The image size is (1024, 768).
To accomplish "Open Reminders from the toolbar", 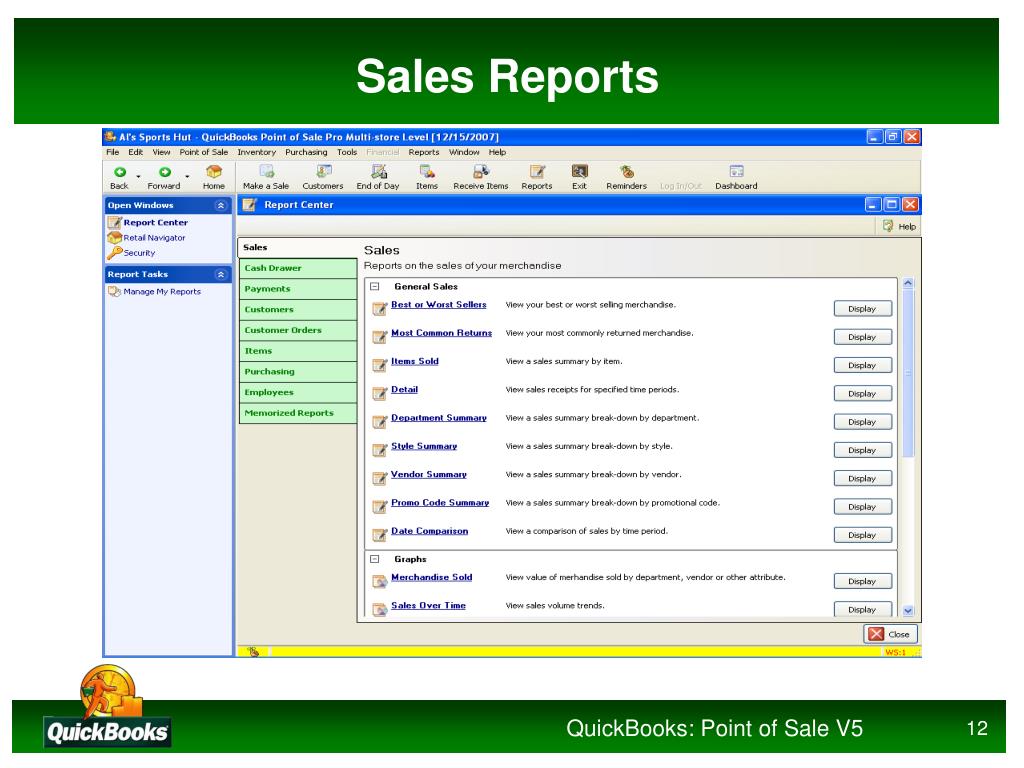I will 626,177.
